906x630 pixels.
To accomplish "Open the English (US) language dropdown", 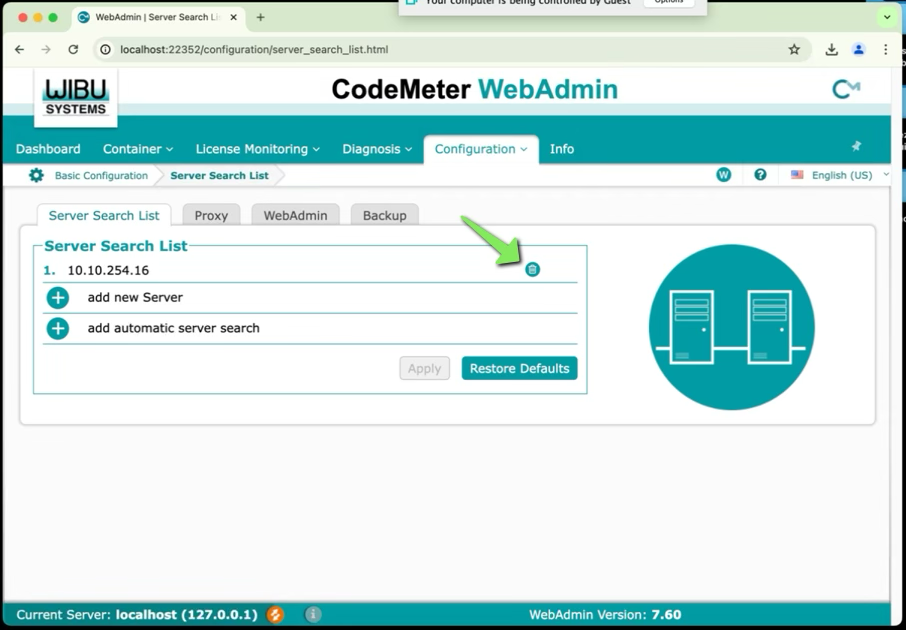I will click(x=840, y=175).
